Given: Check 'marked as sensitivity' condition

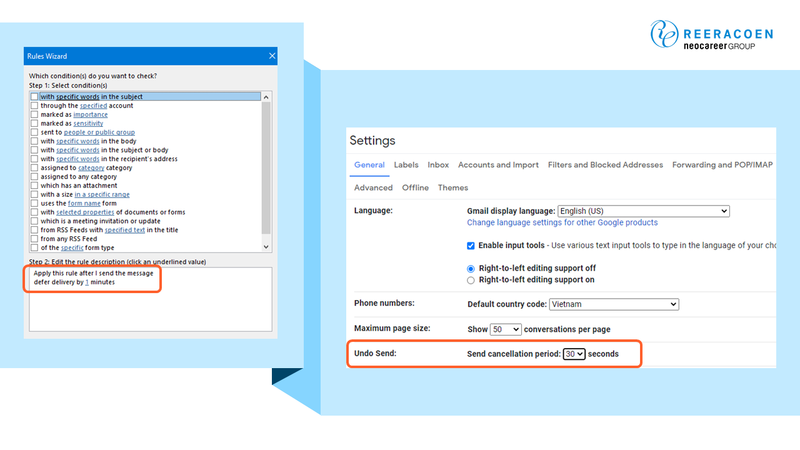Looking at the screenshot, I should point(34,123).
